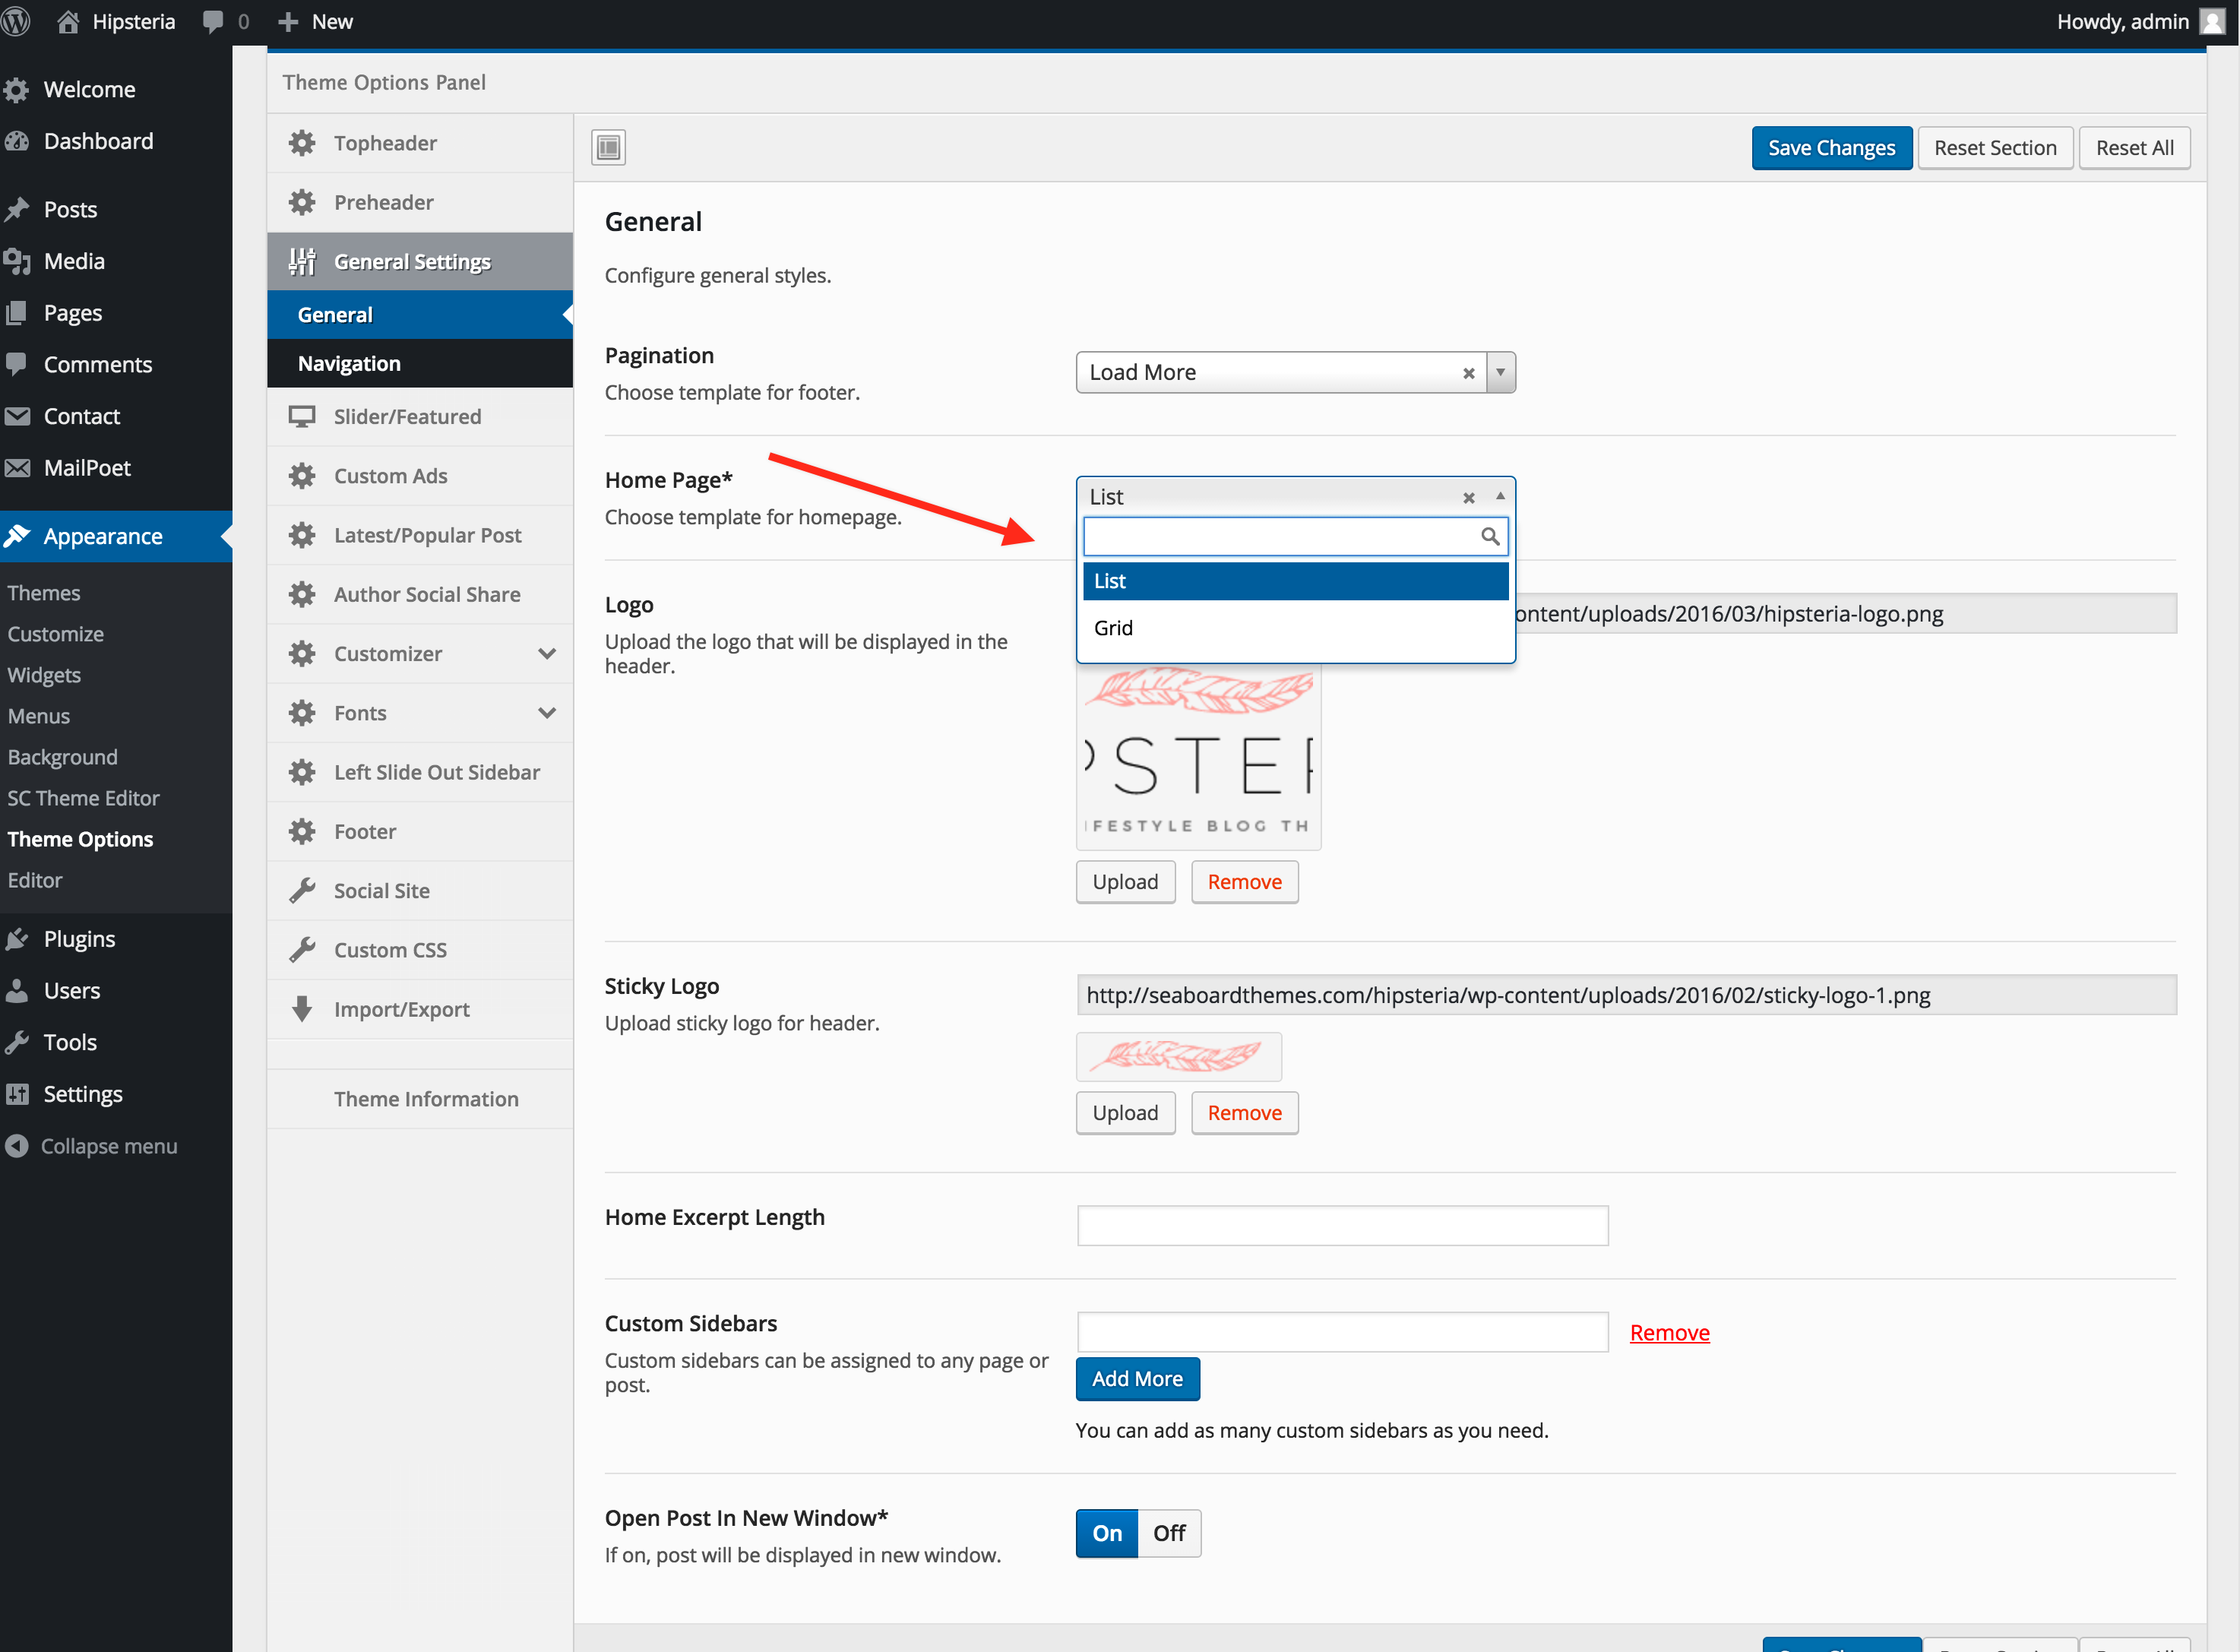Expand the Customizer section chevron
The height and width of the screenshot is (1652, 2240).
coord(547,654)
